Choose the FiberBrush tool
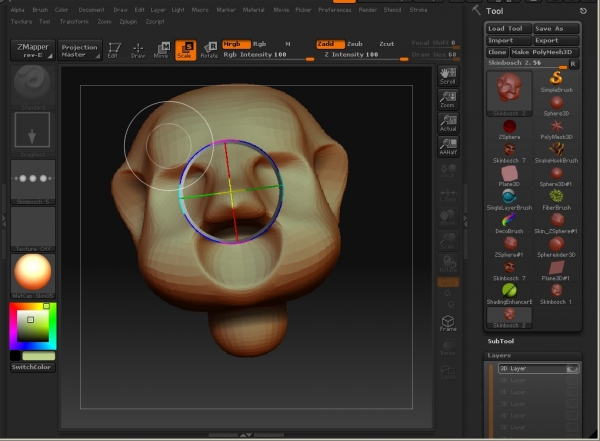The height and width of the screenshot is (441, 600). click(556, 200)
